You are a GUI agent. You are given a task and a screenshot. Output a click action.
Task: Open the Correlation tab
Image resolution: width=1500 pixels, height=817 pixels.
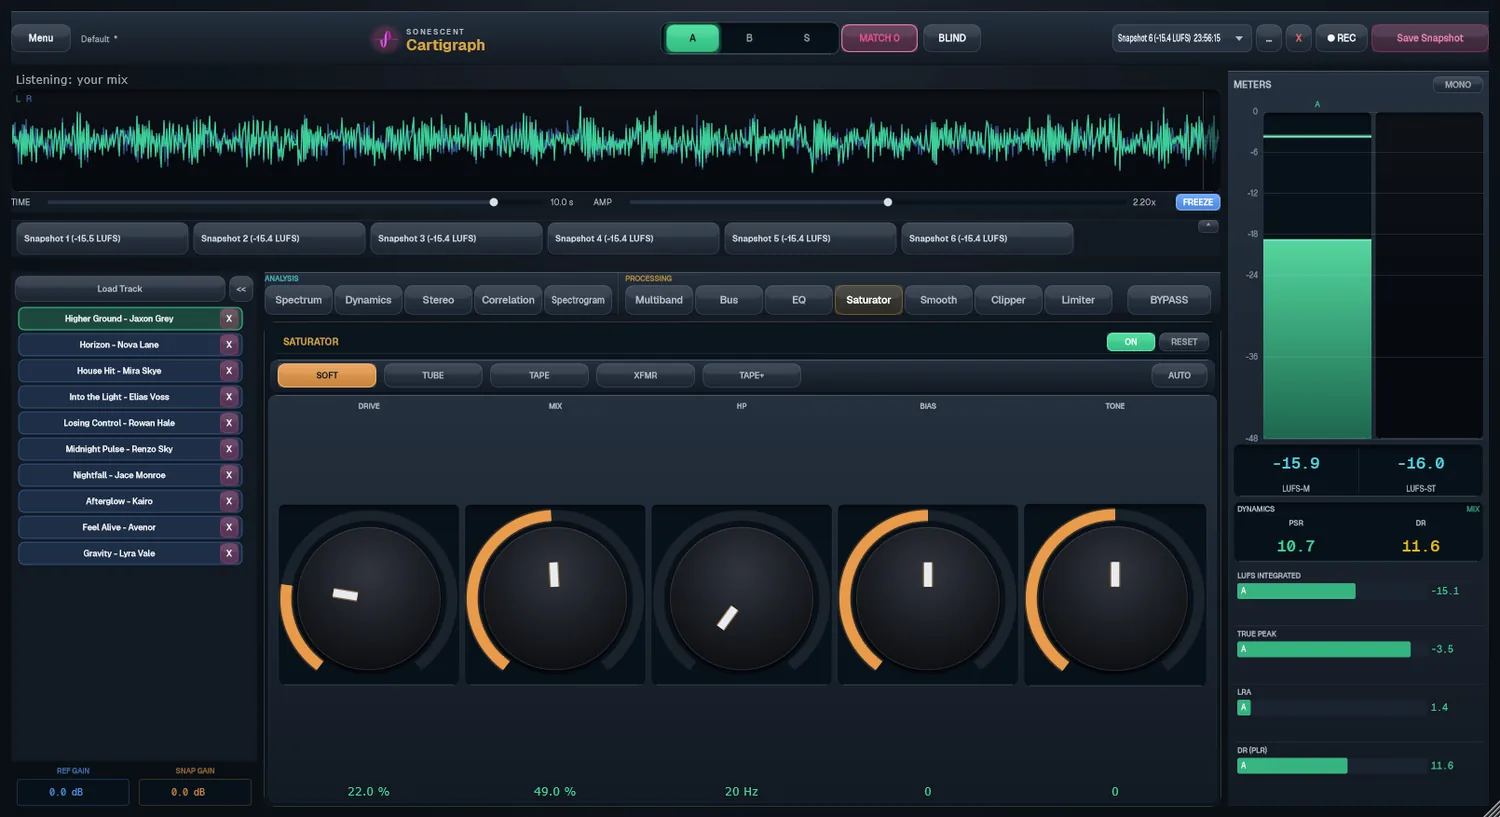[508, 300]
